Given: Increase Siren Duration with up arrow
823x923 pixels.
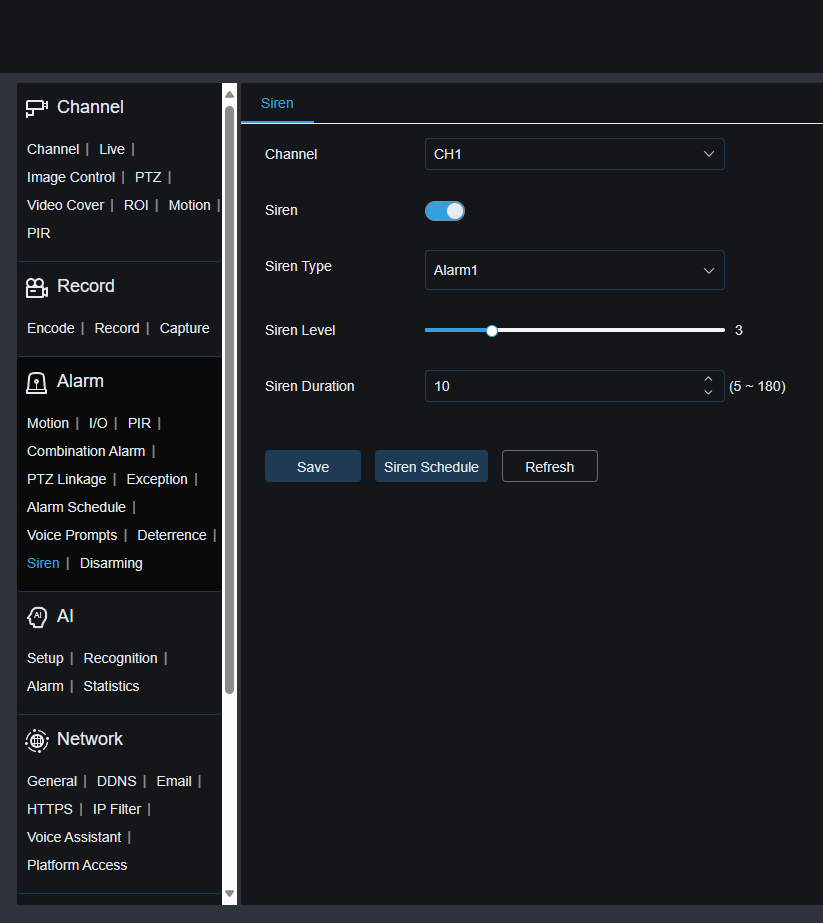Looking at the screenshot, I should [708, 379].
